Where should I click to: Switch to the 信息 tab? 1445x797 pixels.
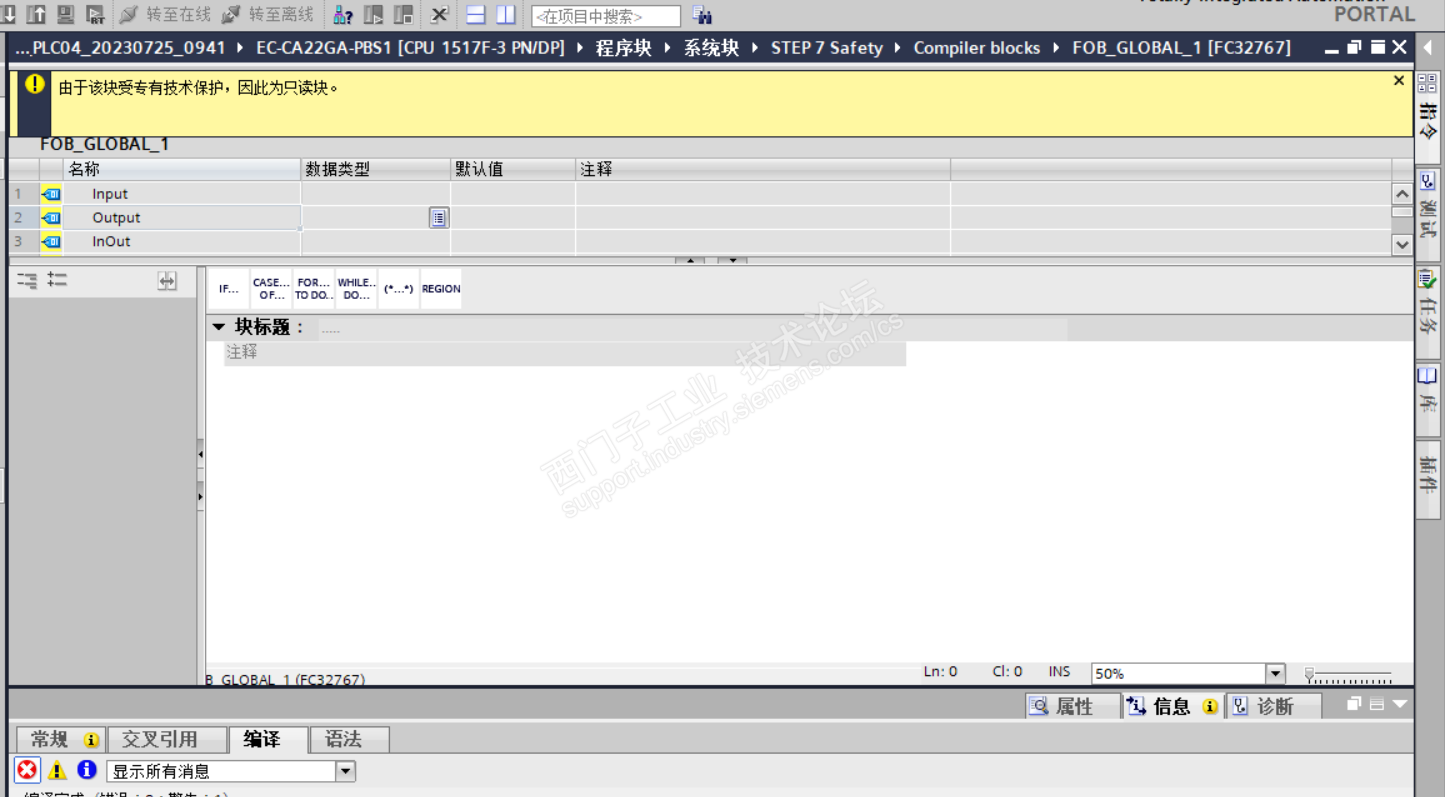click(1173, 707)
